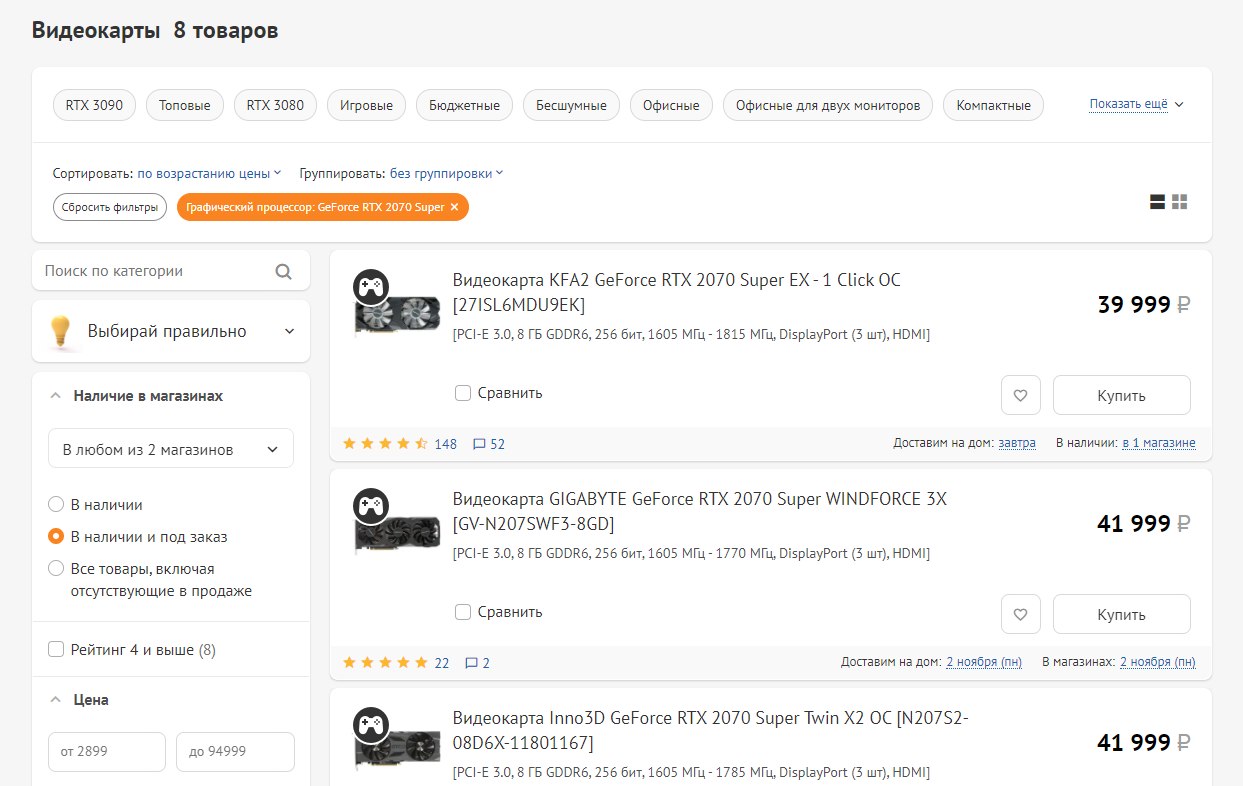The image size is (1243, 786).
Task: Open KFA2 card star rating 148
Action: click(400, 444)
